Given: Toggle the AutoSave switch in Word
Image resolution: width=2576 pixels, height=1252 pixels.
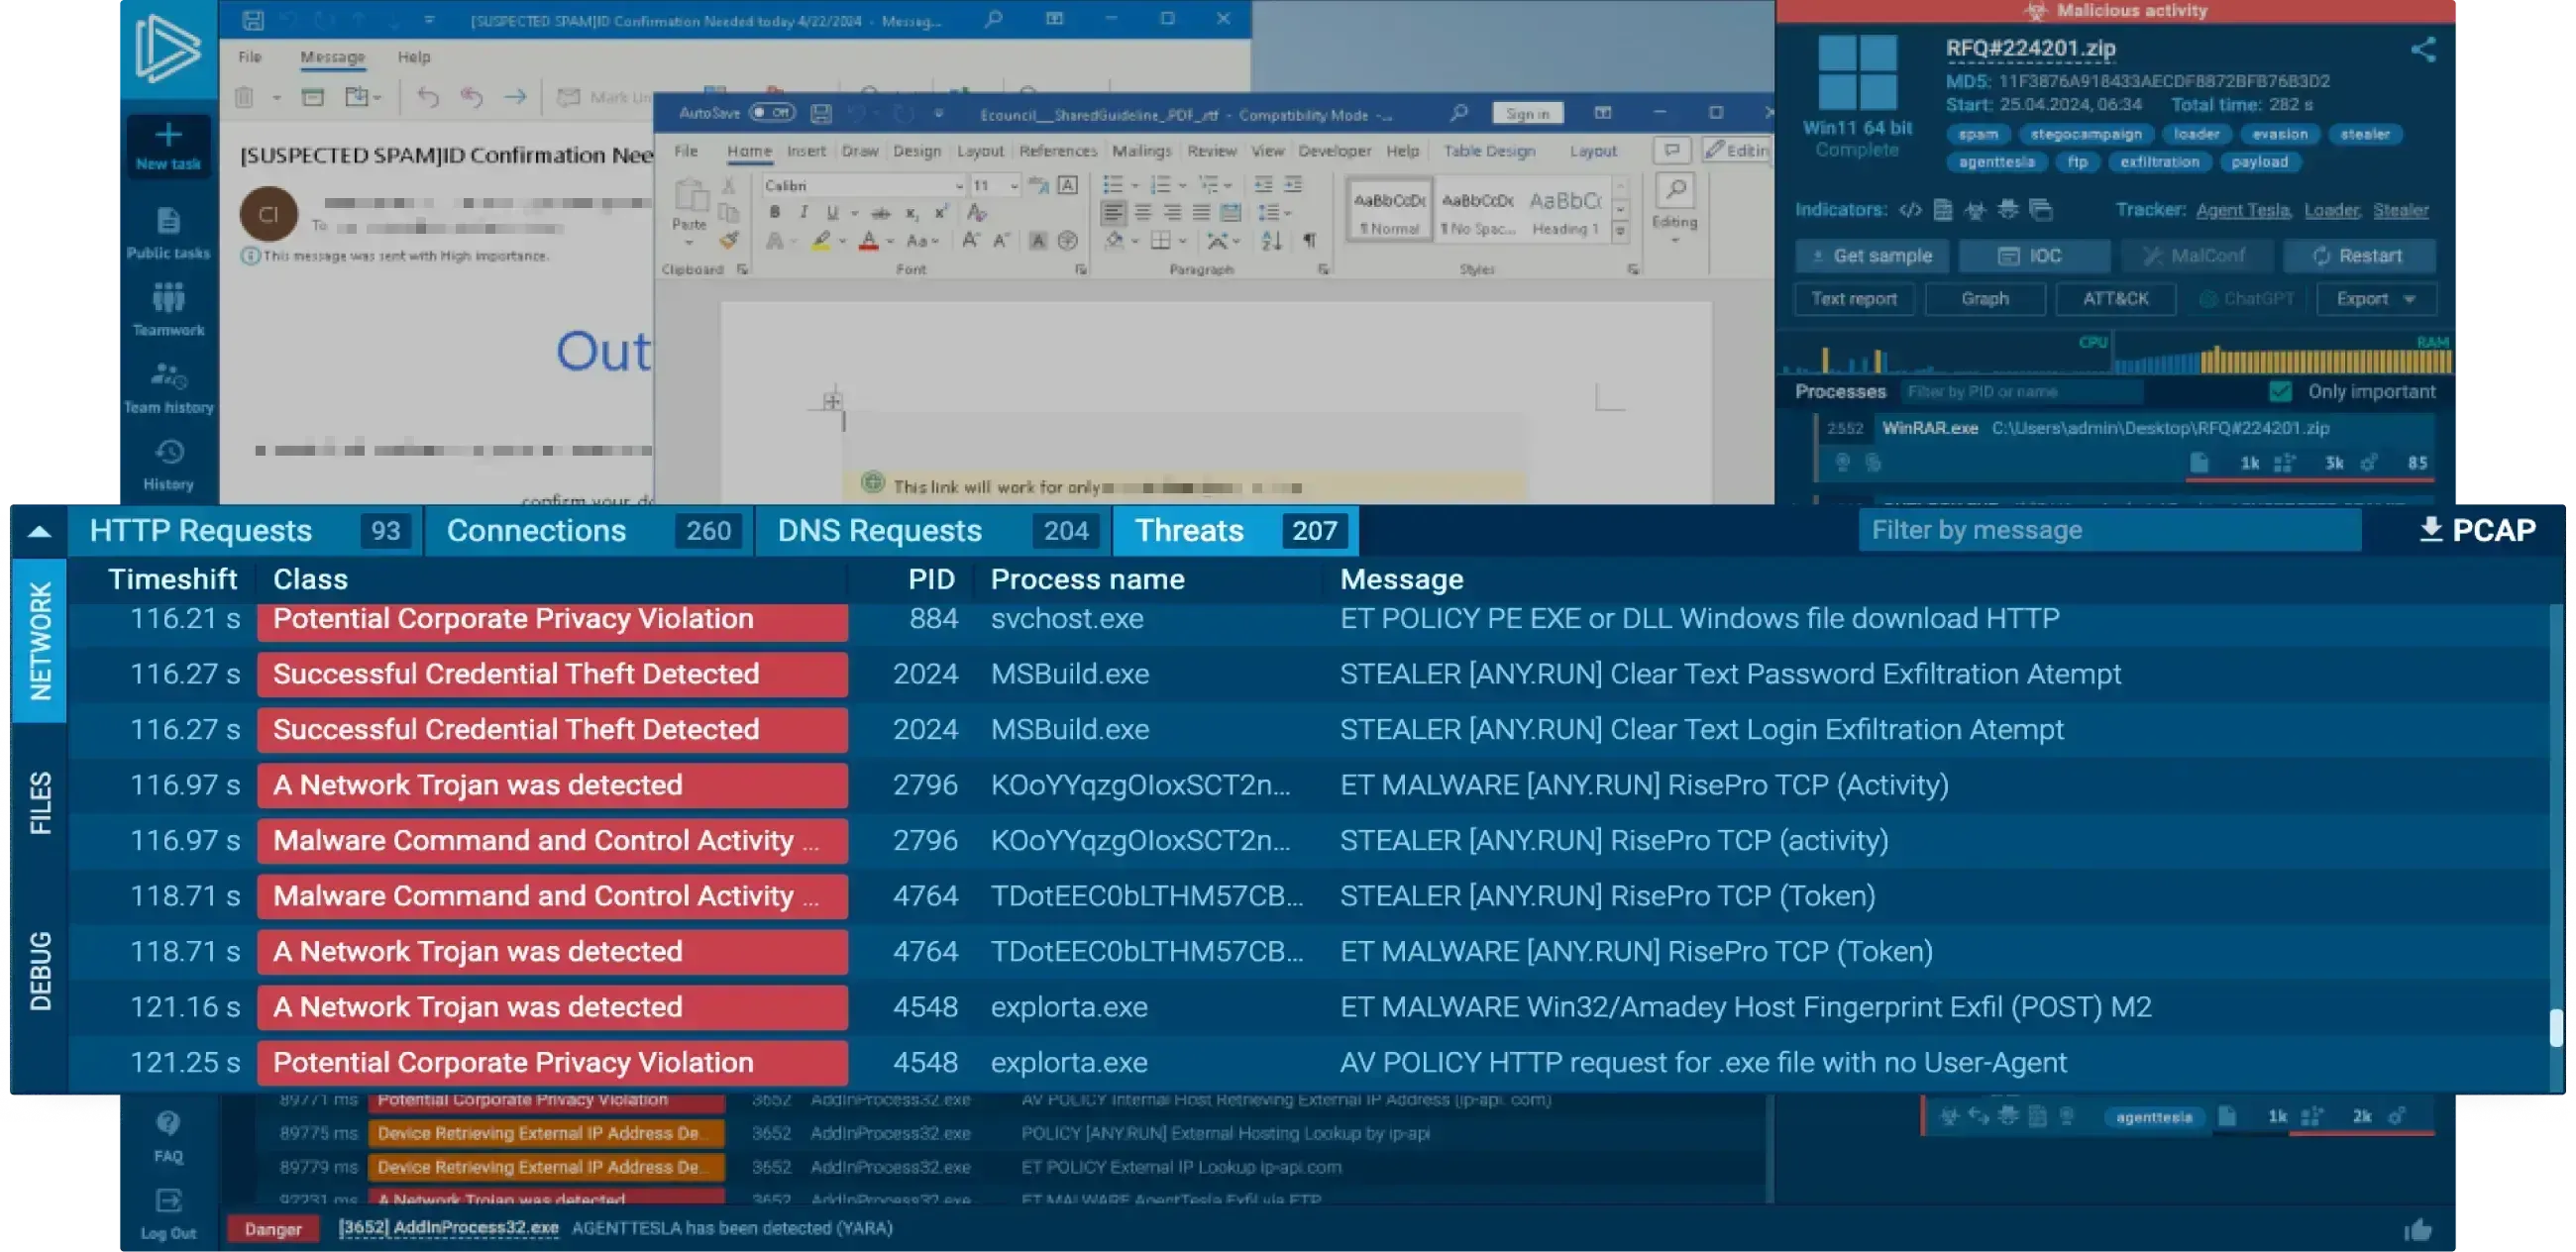Looking at the screenshot, I should [x=772, y=113].
